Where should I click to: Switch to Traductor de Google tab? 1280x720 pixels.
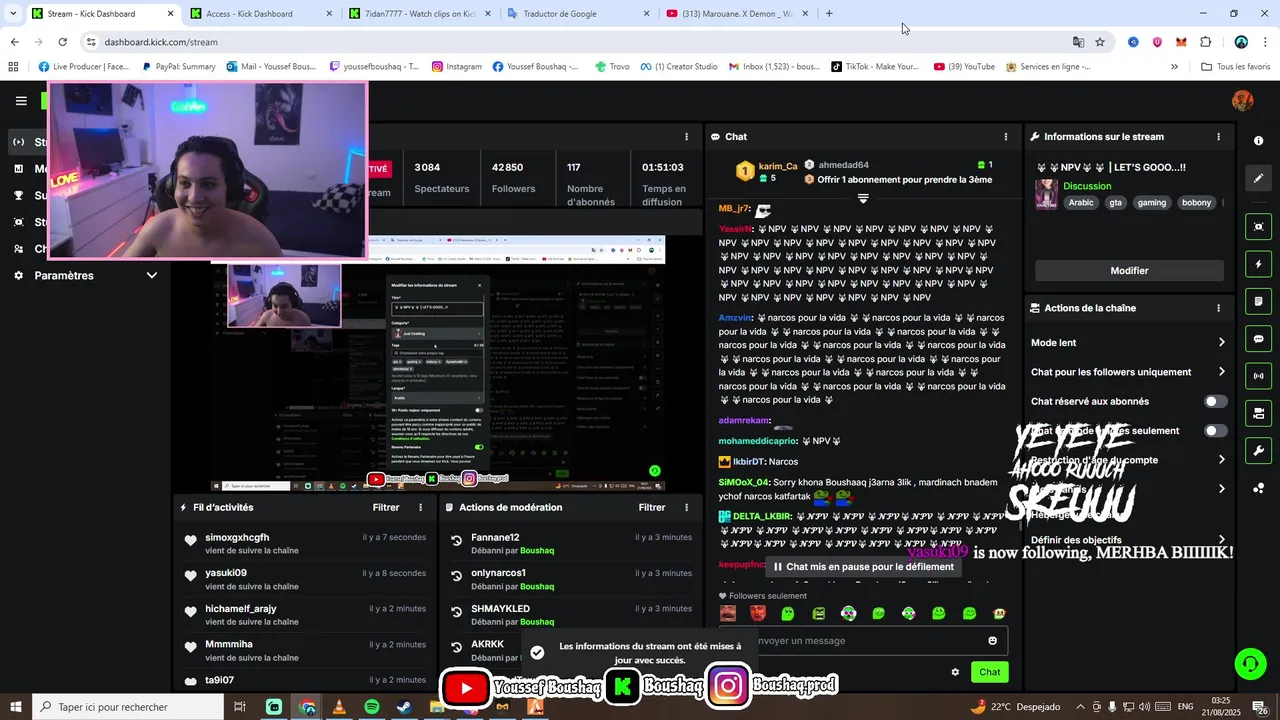click(x=575, y=14)
